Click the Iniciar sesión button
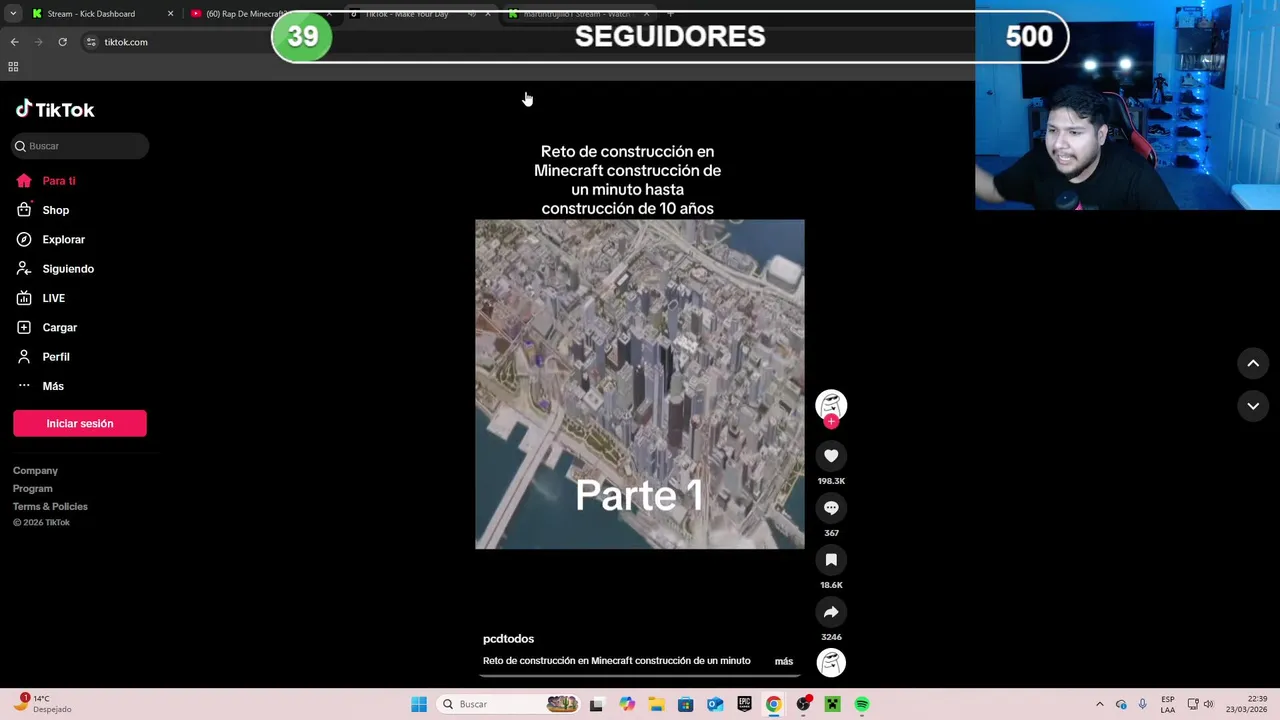Screen dimensions: 1280x720 (x=80, y=423)
